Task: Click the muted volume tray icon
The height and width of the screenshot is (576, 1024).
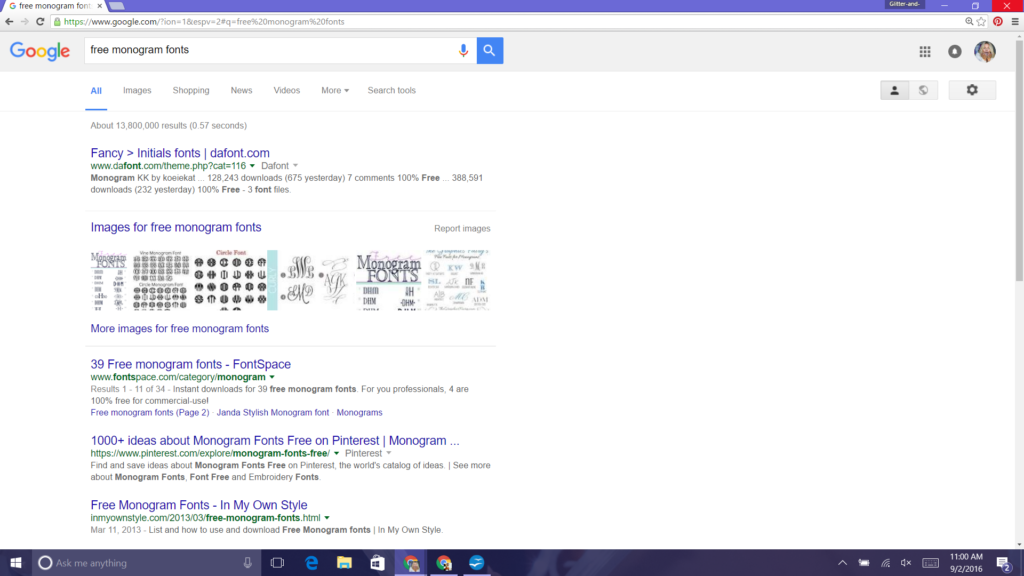Action: 906,563
